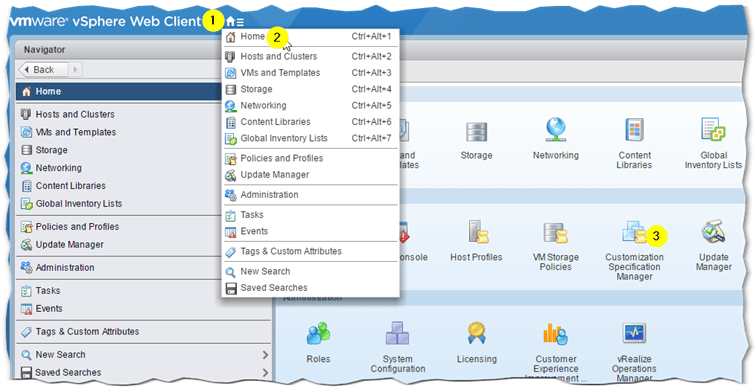Expand the Saved Searches chevron in Navigator
Viewport: 756px width, 392px height.
click(x=265, y=373)
